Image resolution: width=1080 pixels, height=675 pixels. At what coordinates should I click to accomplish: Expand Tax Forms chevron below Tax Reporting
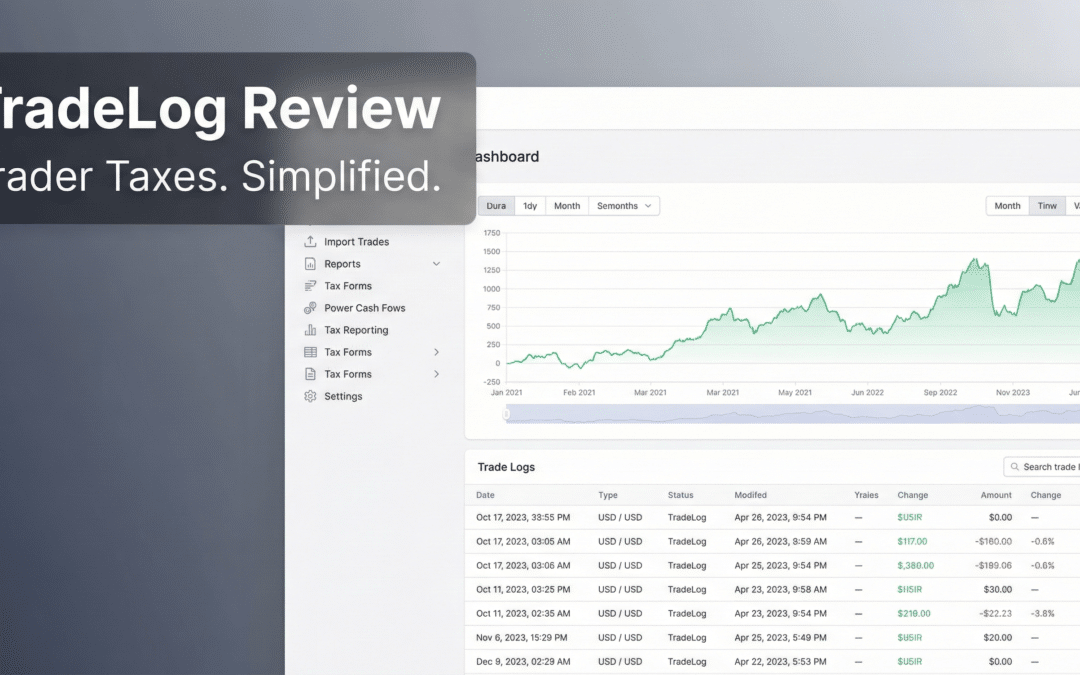436,352
